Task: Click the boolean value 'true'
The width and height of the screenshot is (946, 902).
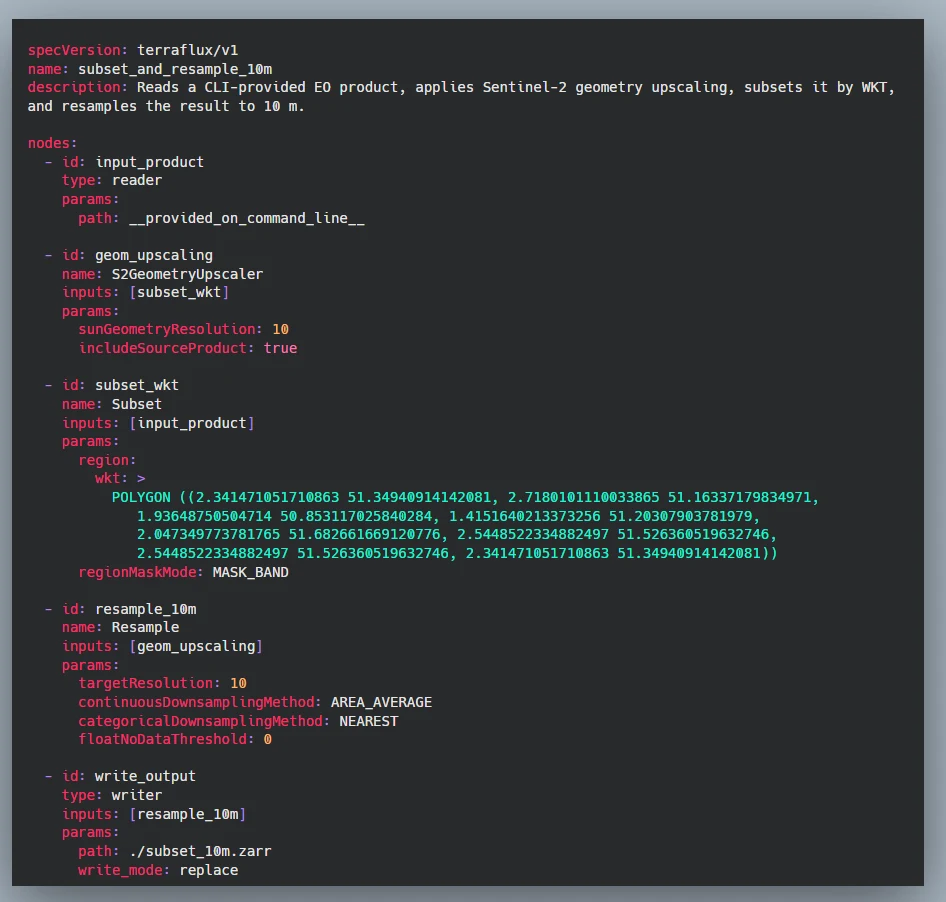Action: [281, 348]
